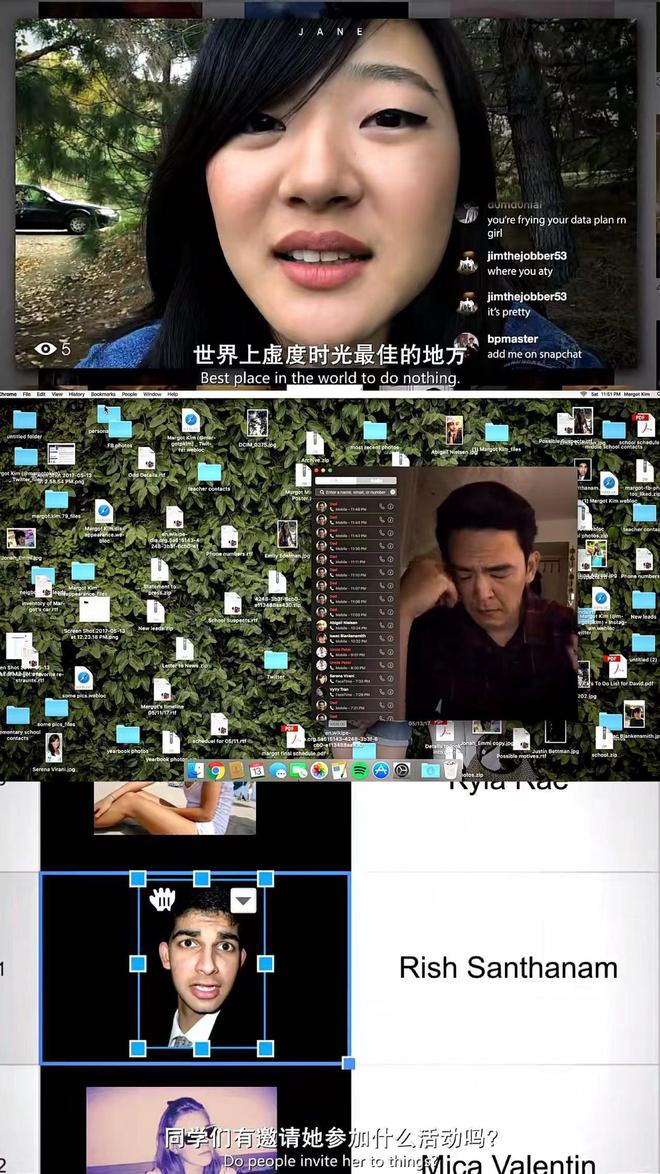
Task: Select 'To Do List for David.pdf'
Action: [618, 666]
